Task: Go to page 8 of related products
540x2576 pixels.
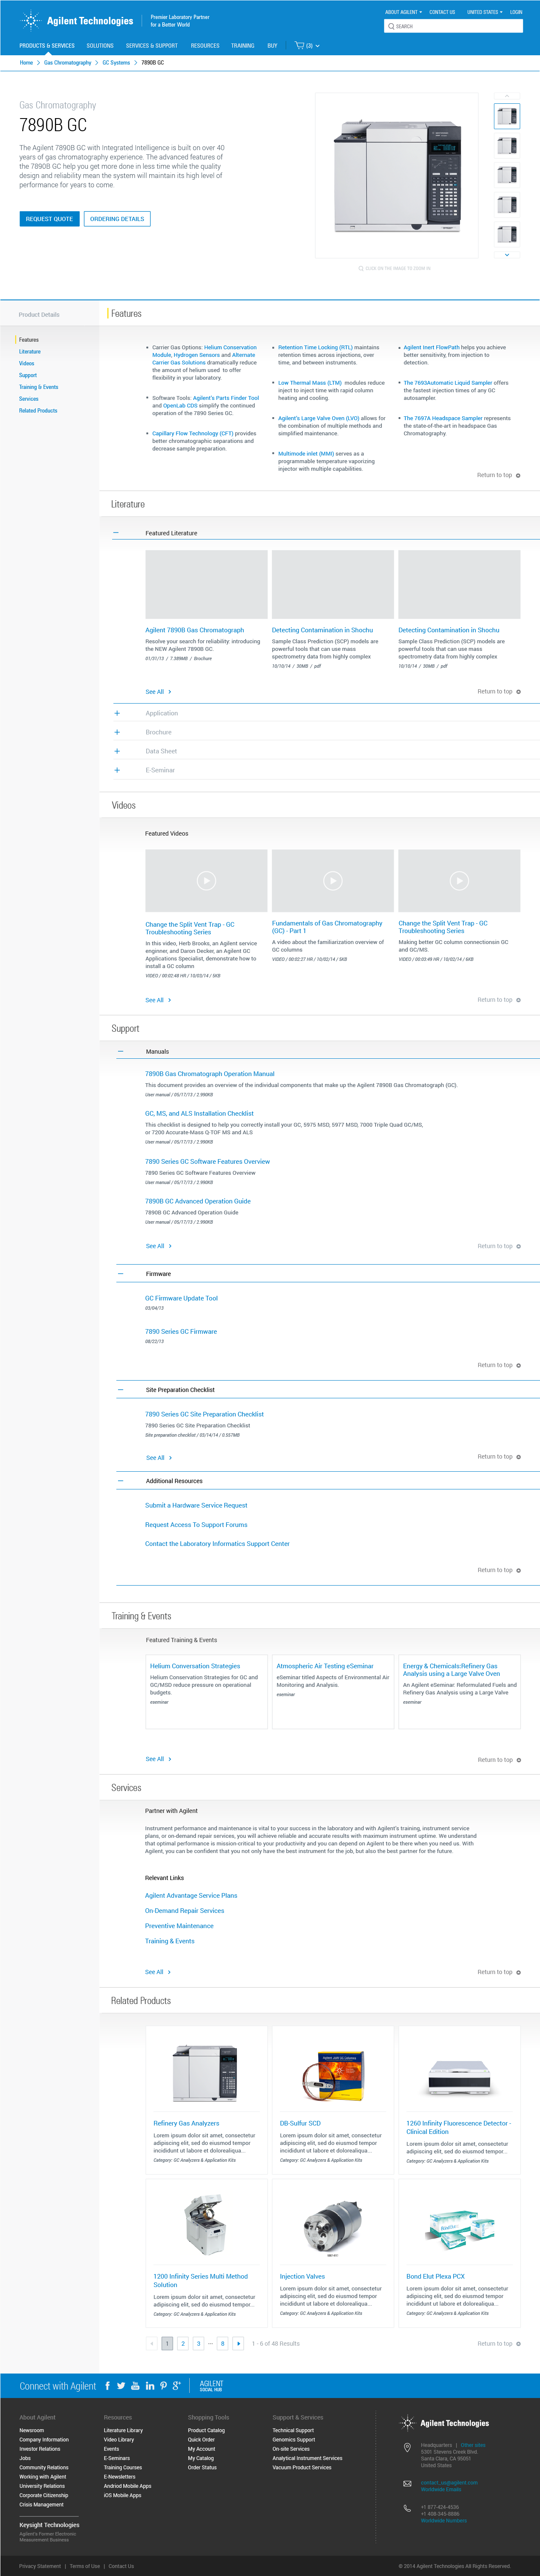Action: point(222,2343)
